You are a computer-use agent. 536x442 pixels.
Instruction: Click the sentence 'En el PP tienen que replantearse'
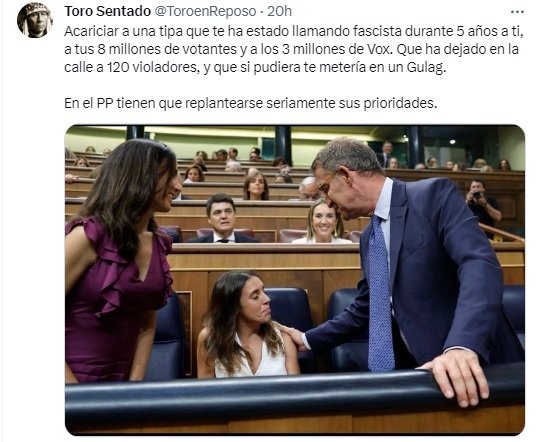coord(251,103)
